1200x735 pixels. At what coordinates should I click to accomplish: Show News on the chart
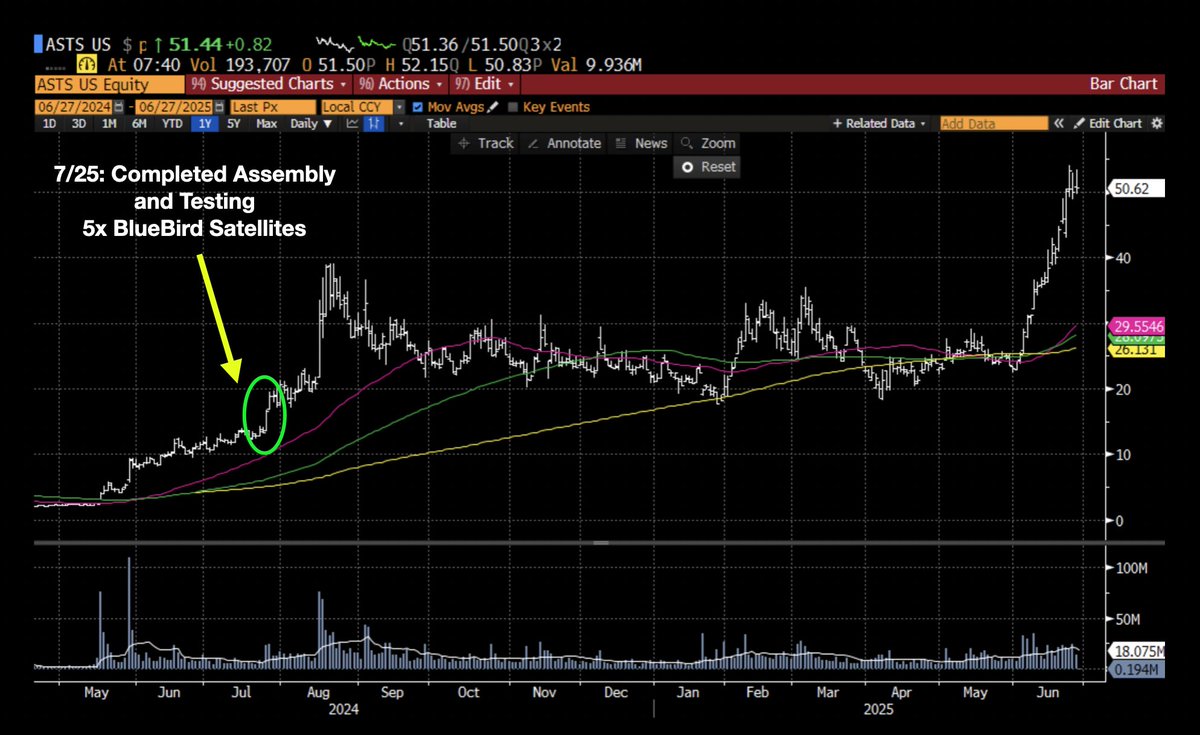point(640,143)
